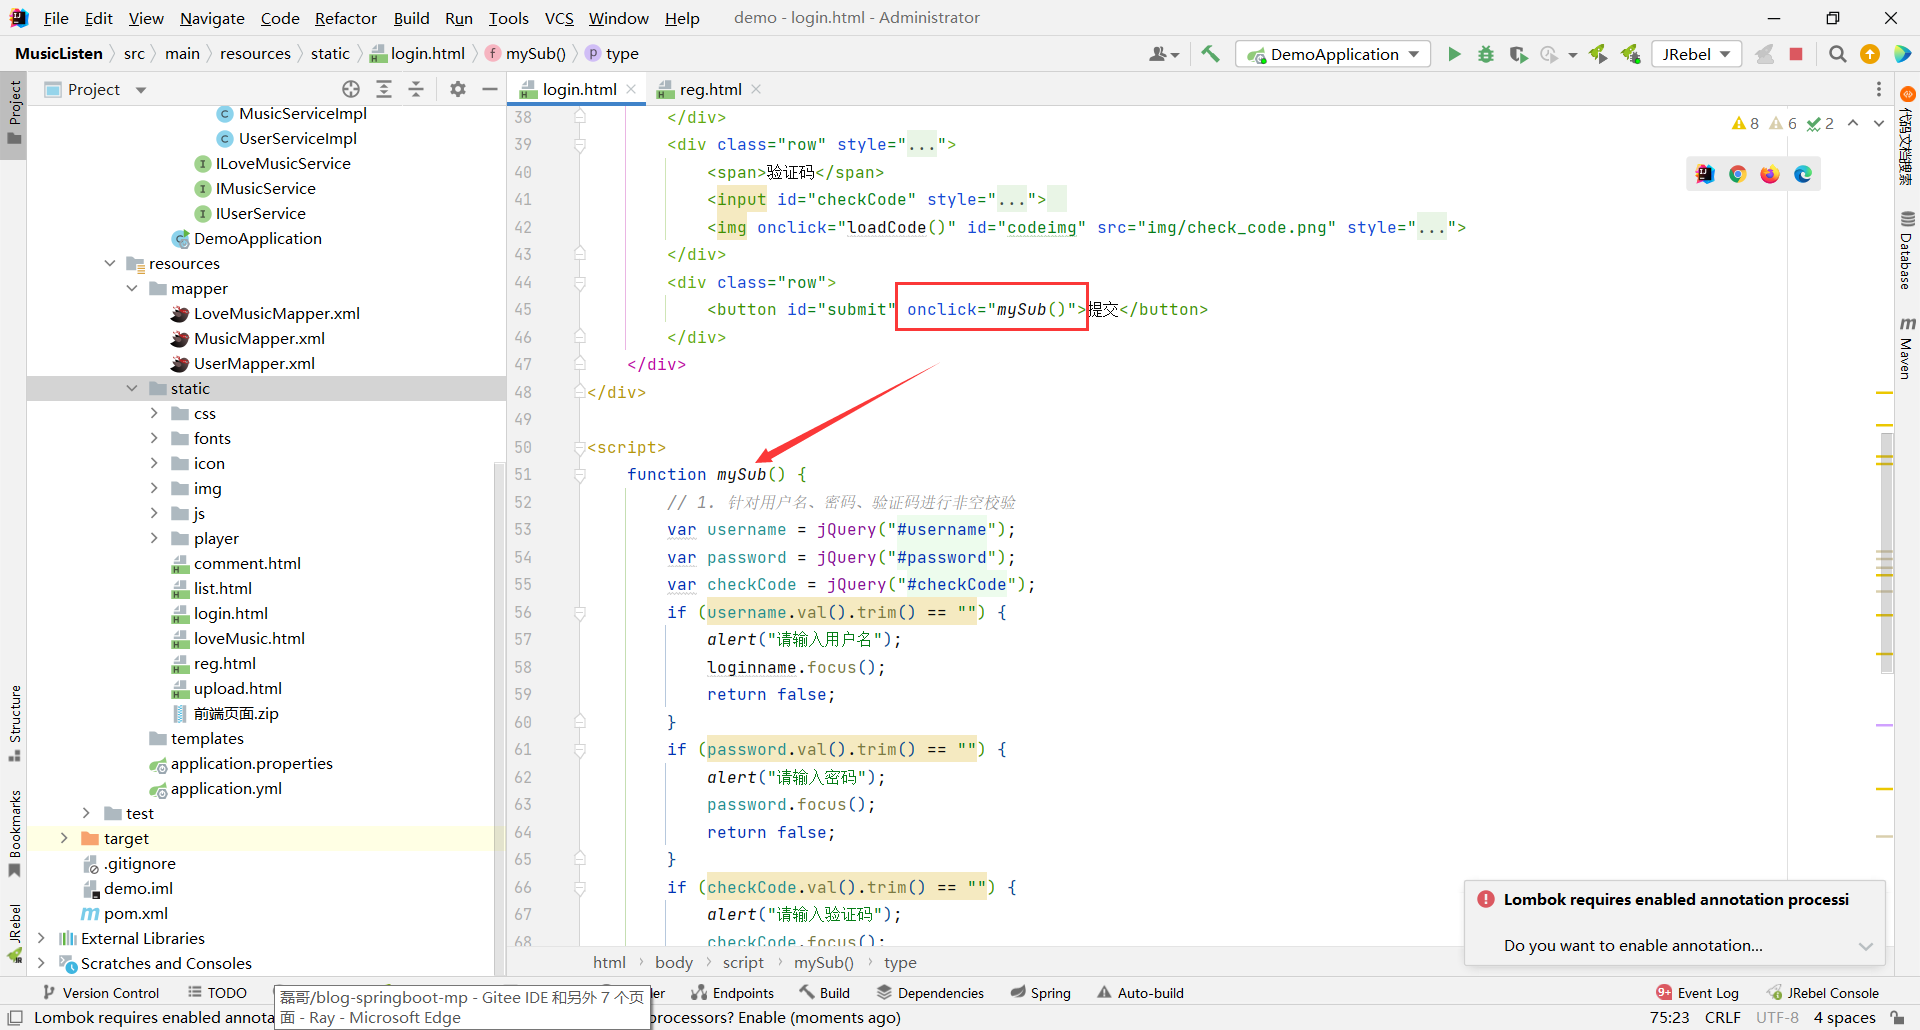Build project with the hammer icon
This screenshot has height=1030, width=1920.
coord(1210,54)
